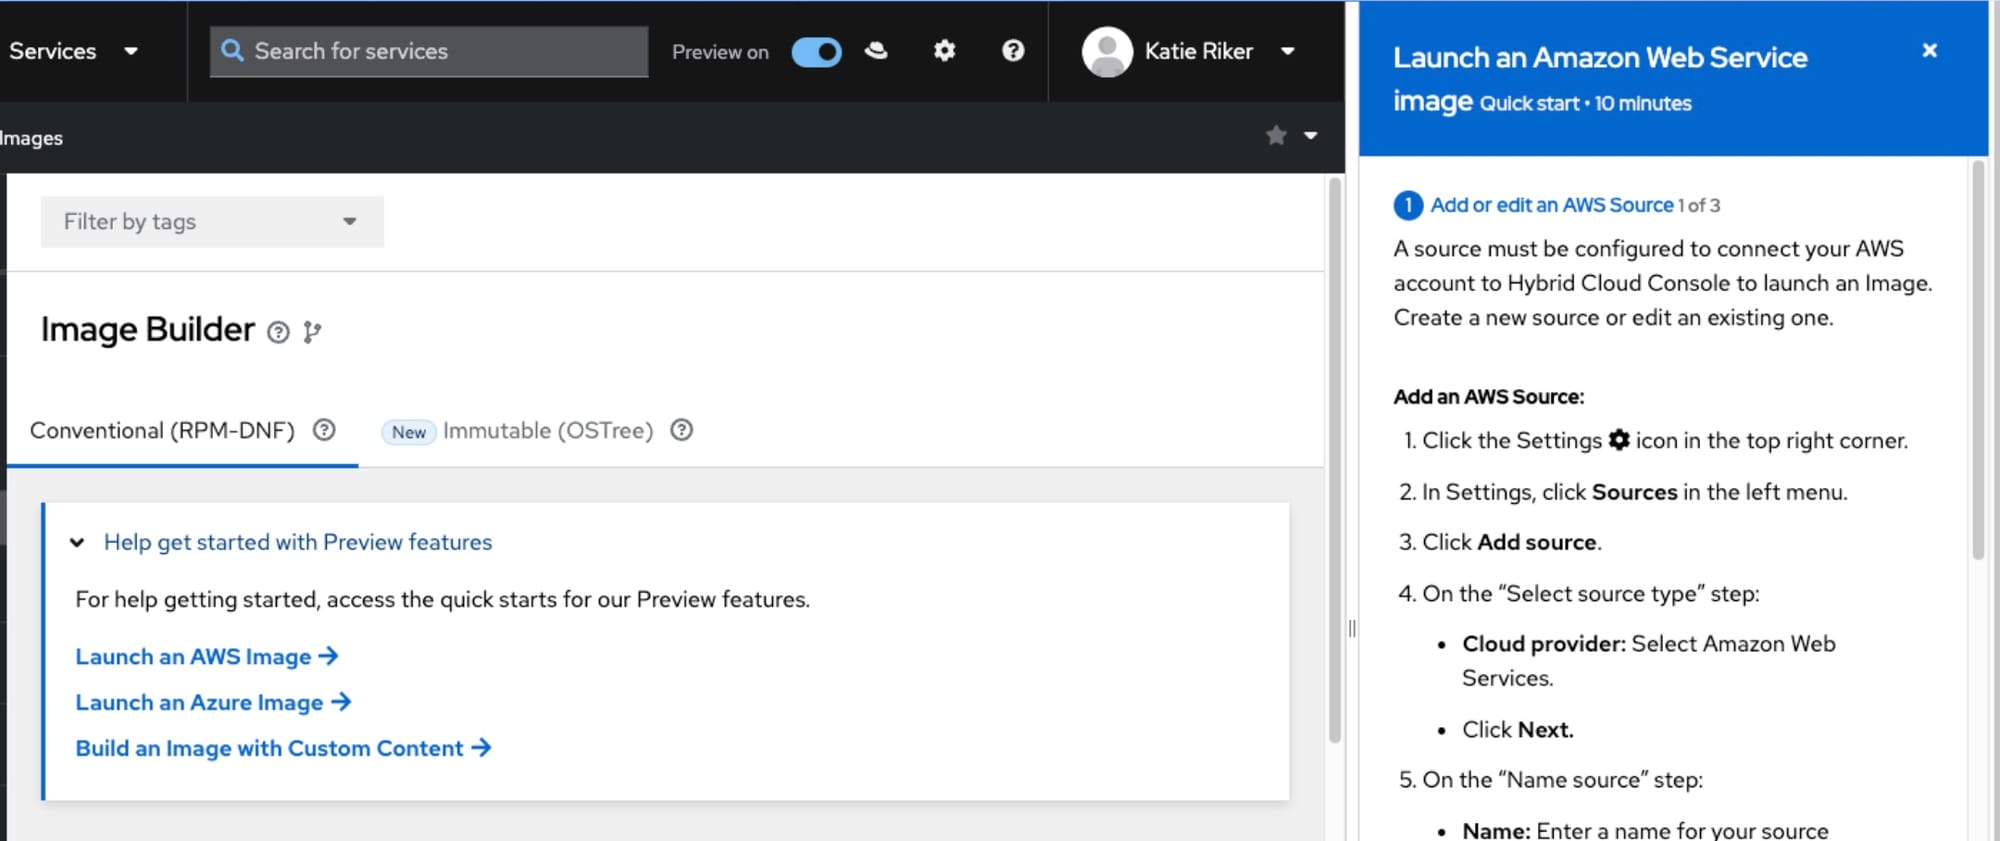The width and height of the screenshot is (2000, 841).
Task: Expand the Filter by tags dropdown
Action: [212, 221]
